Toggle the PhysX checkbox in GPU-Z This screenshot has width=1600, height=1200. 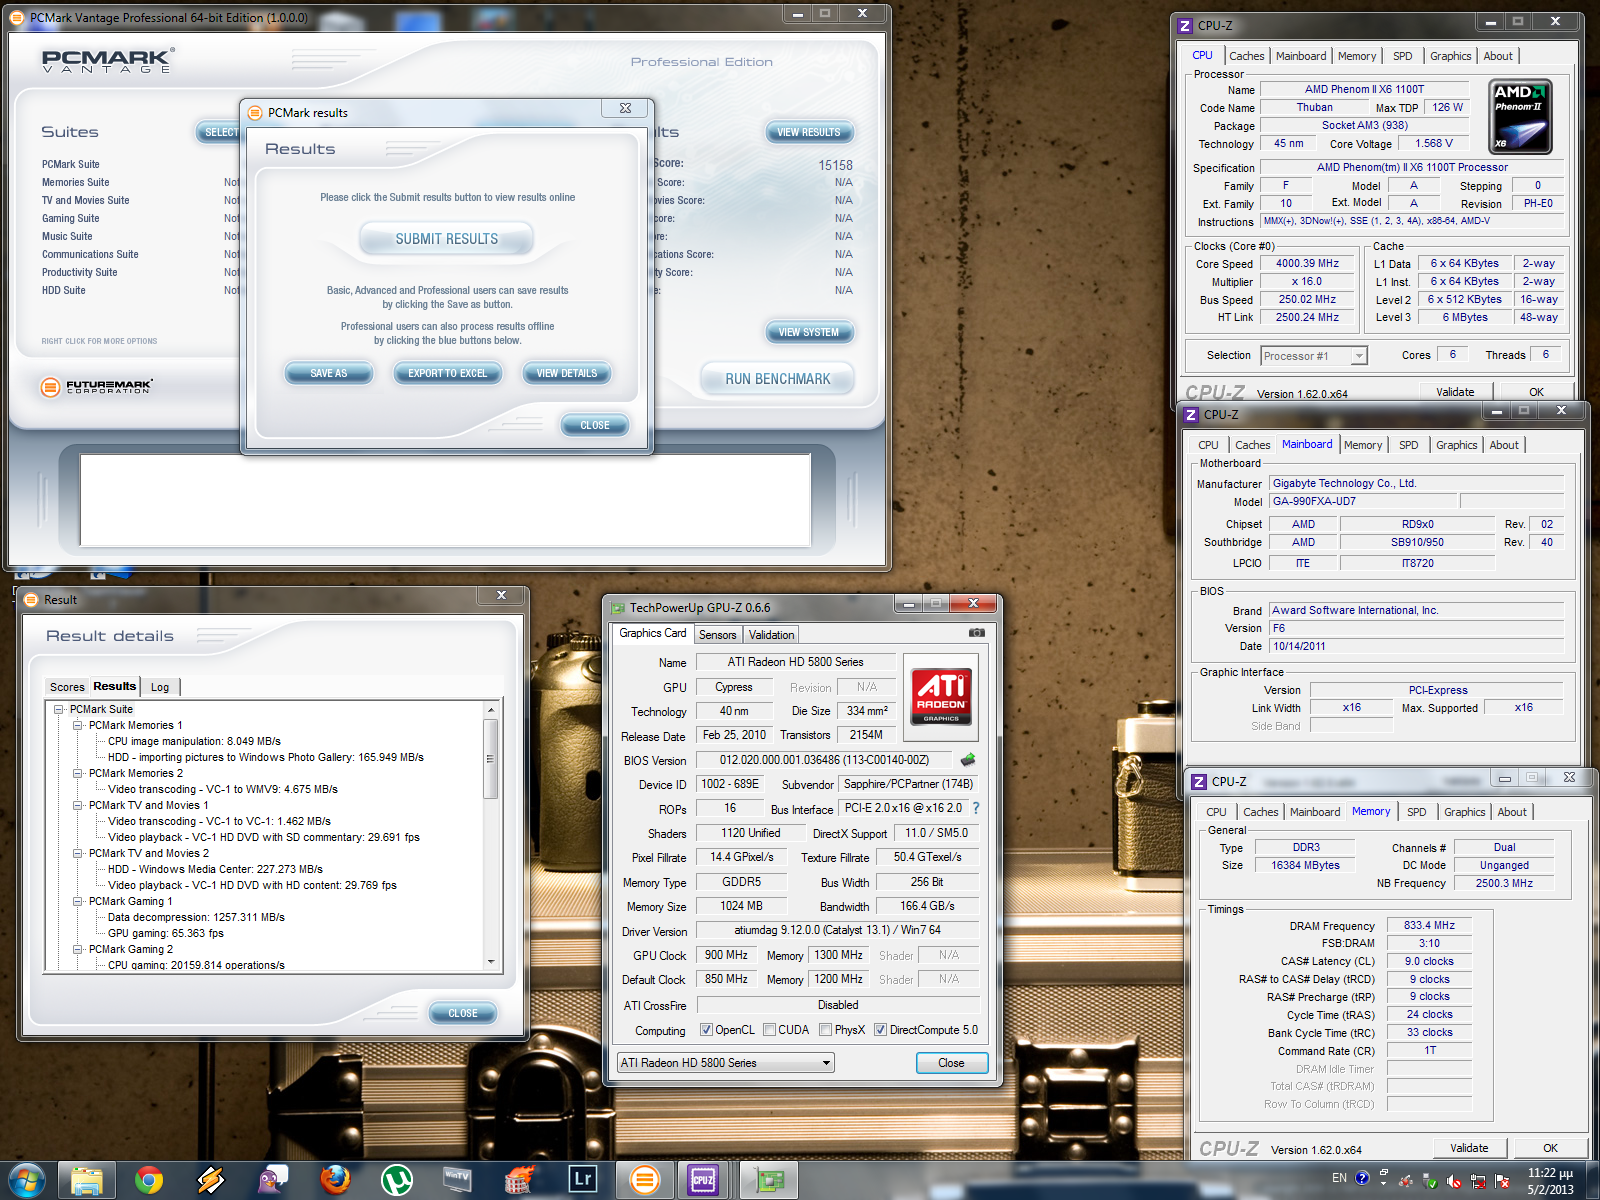click(x=825, y=1030)
